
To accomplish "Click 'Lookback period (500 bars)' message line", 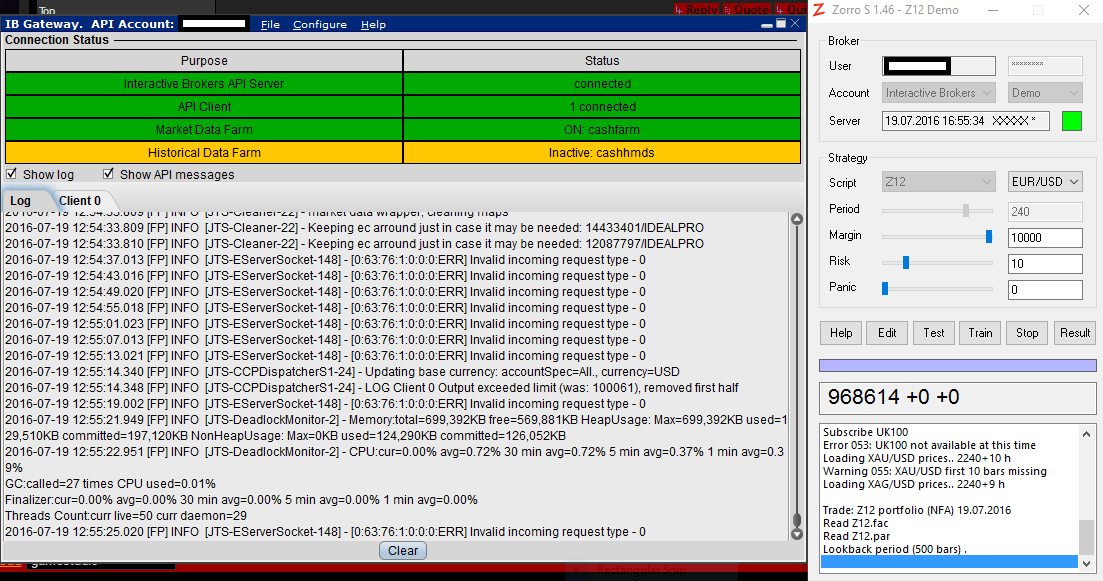I will [895, 549].
